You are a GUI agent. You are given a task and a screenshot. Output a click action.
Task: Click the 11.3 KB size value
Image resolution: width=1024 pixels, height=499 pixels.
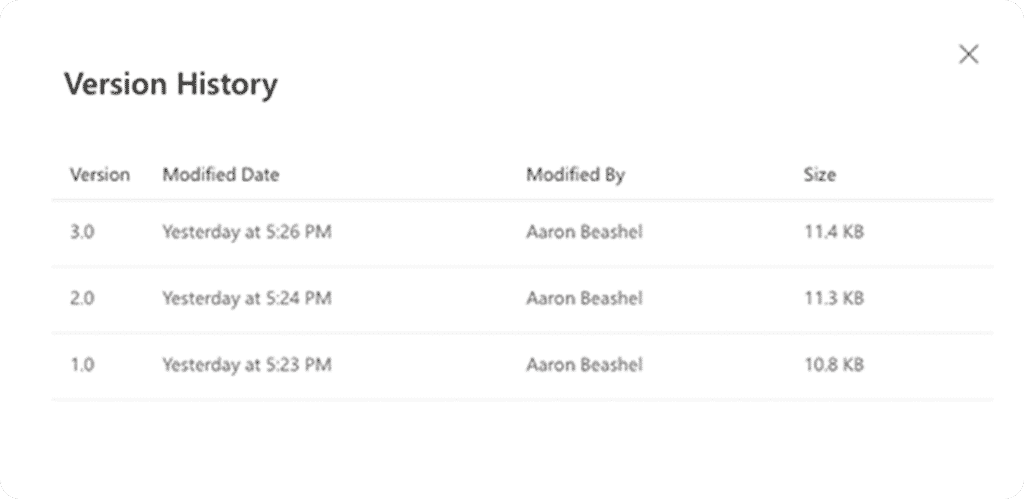pyautogui.click(x=833, y=299)
